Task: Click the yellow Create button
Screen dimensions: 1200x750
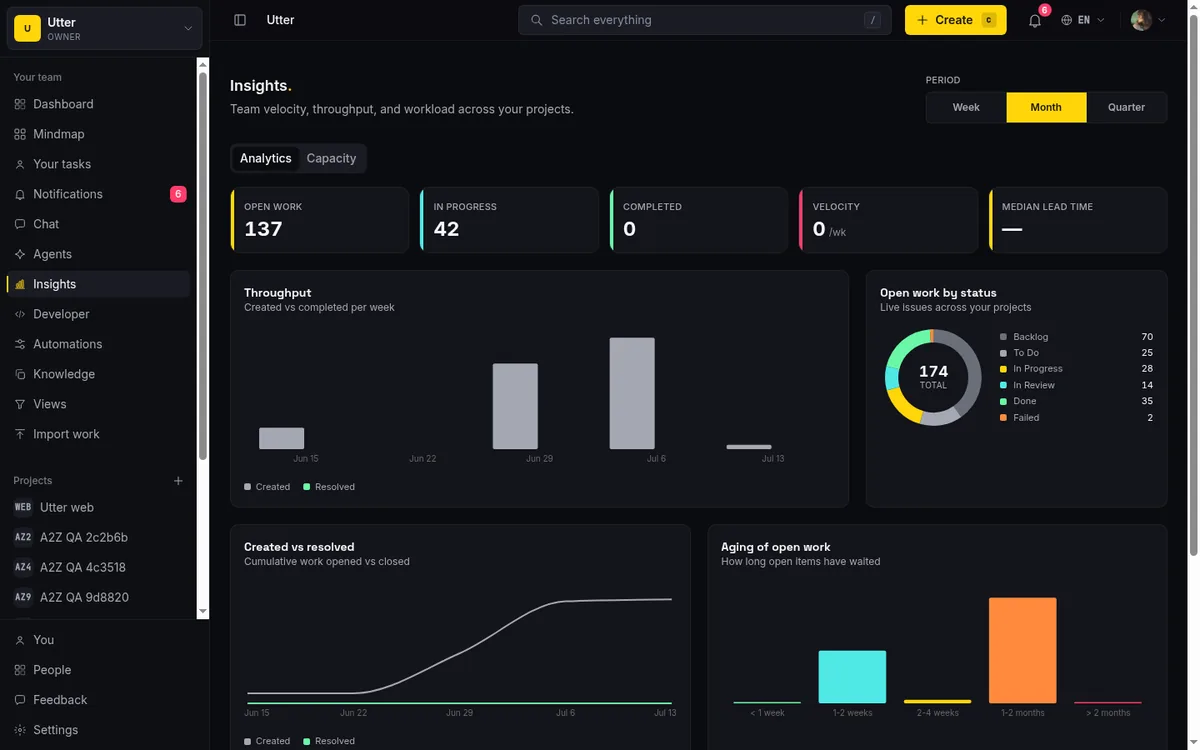Action: coord(955,20)
